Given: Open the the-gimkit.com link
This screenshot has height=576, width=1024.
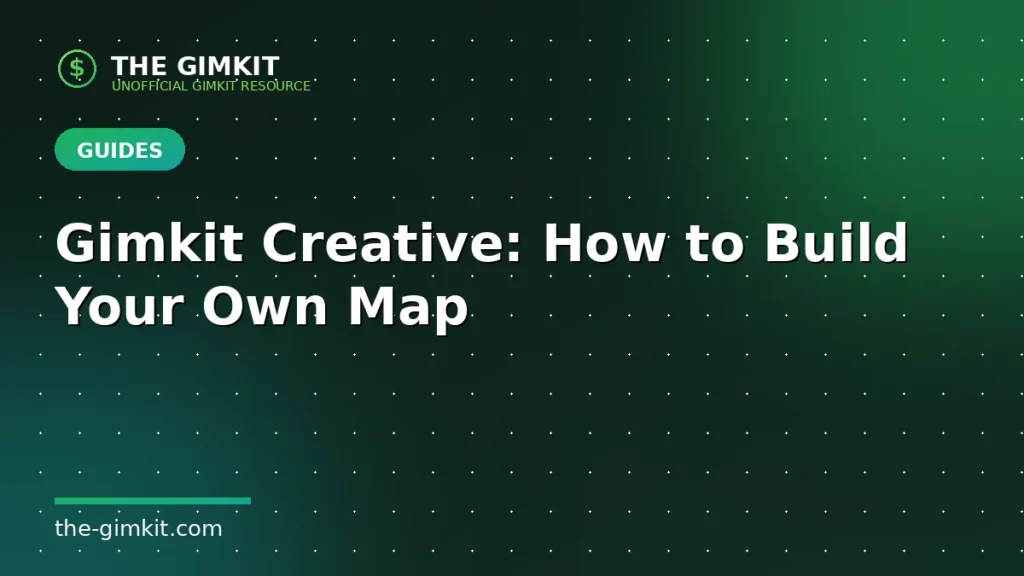Looking at the screenshot, I should [x=138, y=528].
